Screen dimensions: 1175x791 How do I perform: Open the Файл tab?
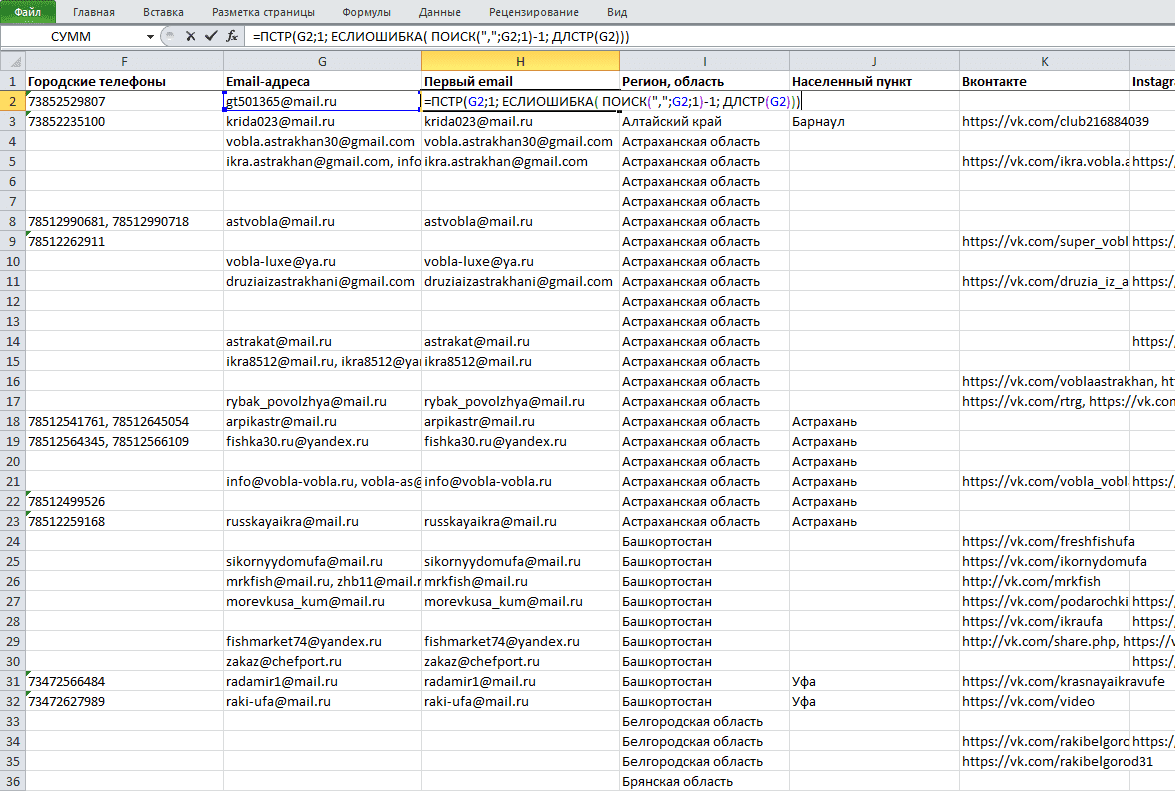28,12
